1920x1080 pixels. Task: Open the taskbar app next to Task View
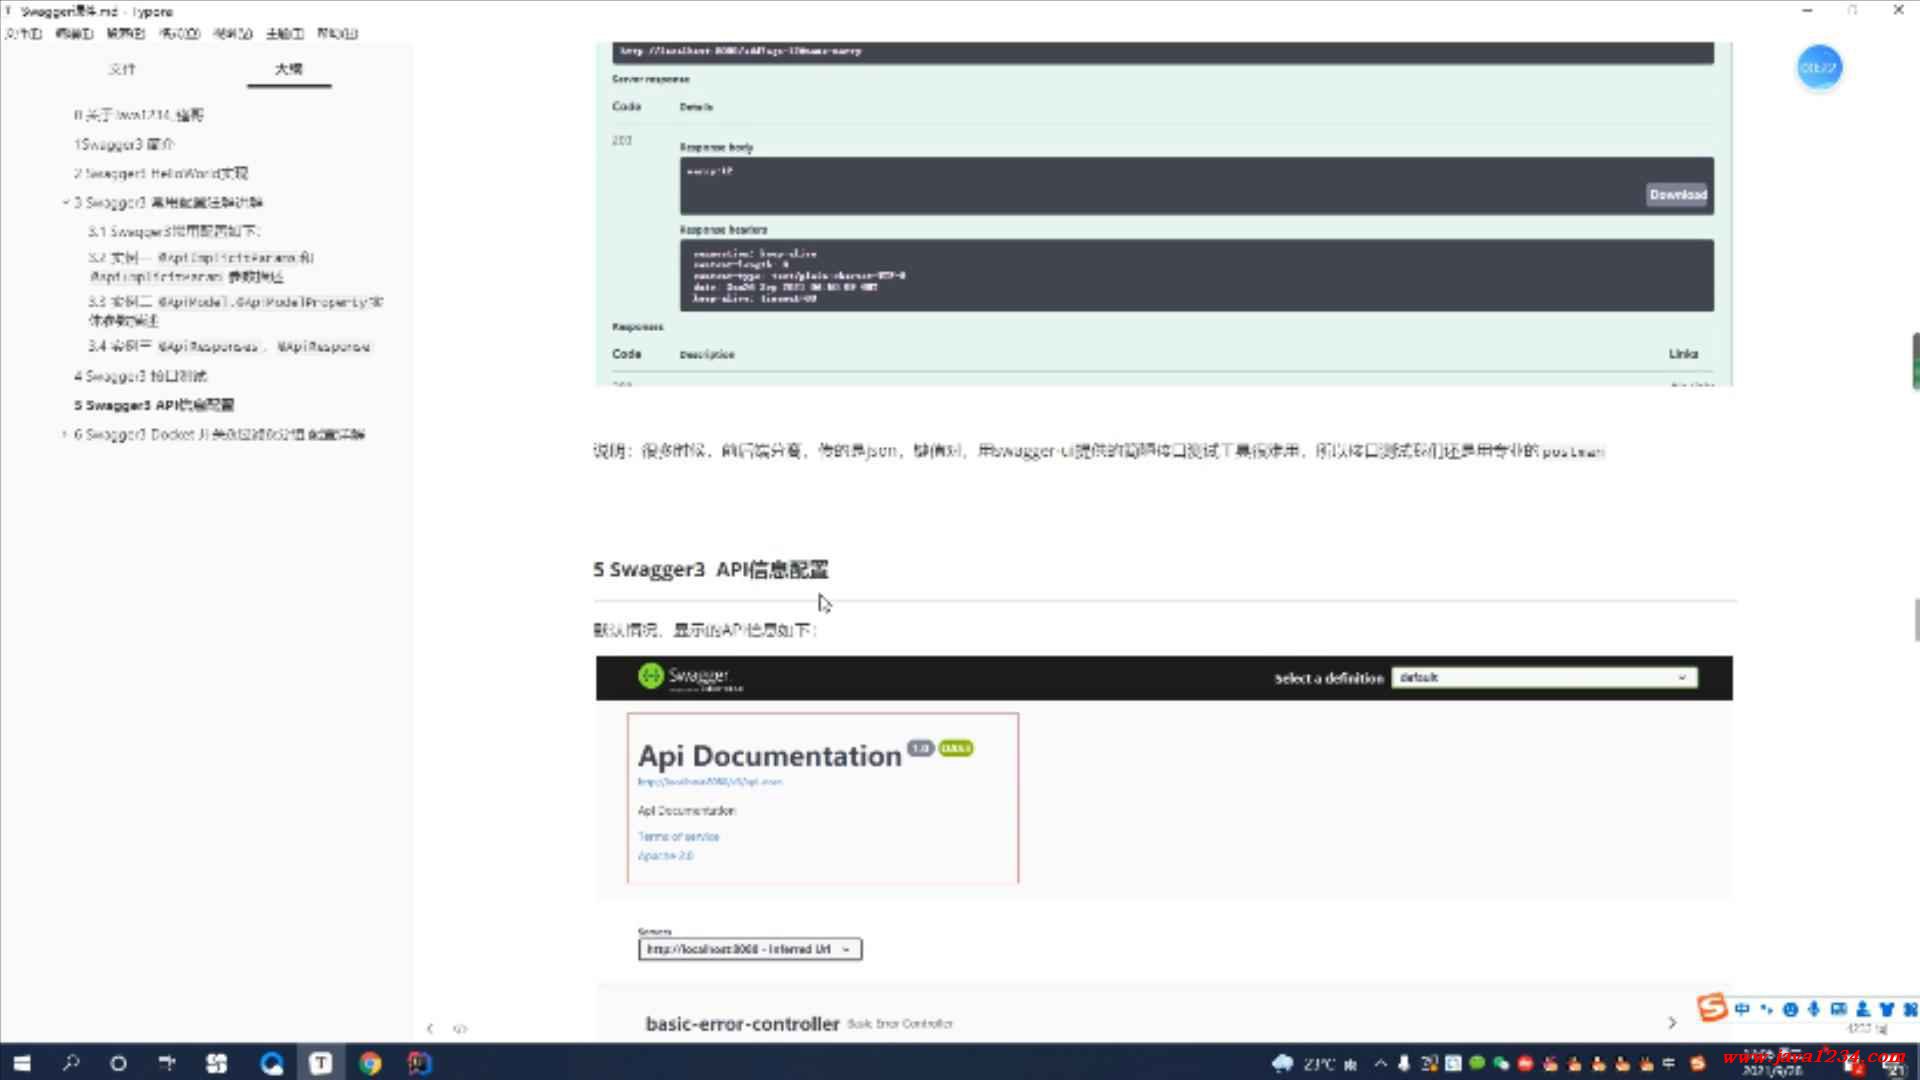coord(216,1063)
